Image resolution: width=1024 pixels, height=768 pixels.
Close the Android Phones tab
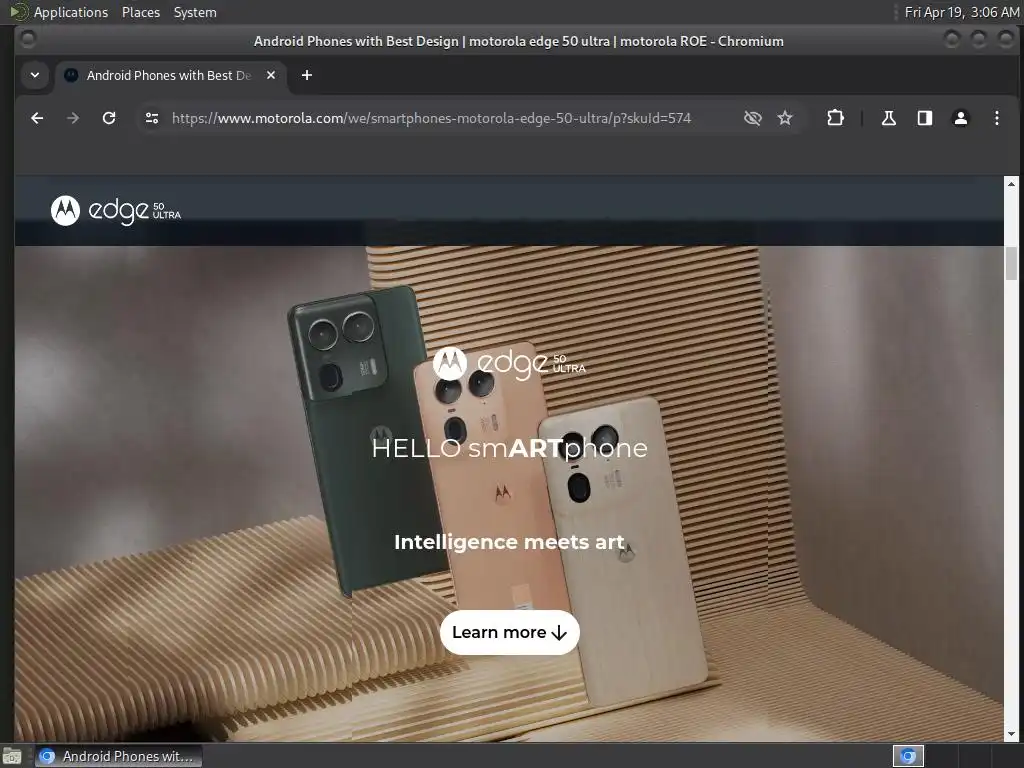(271, 75)
